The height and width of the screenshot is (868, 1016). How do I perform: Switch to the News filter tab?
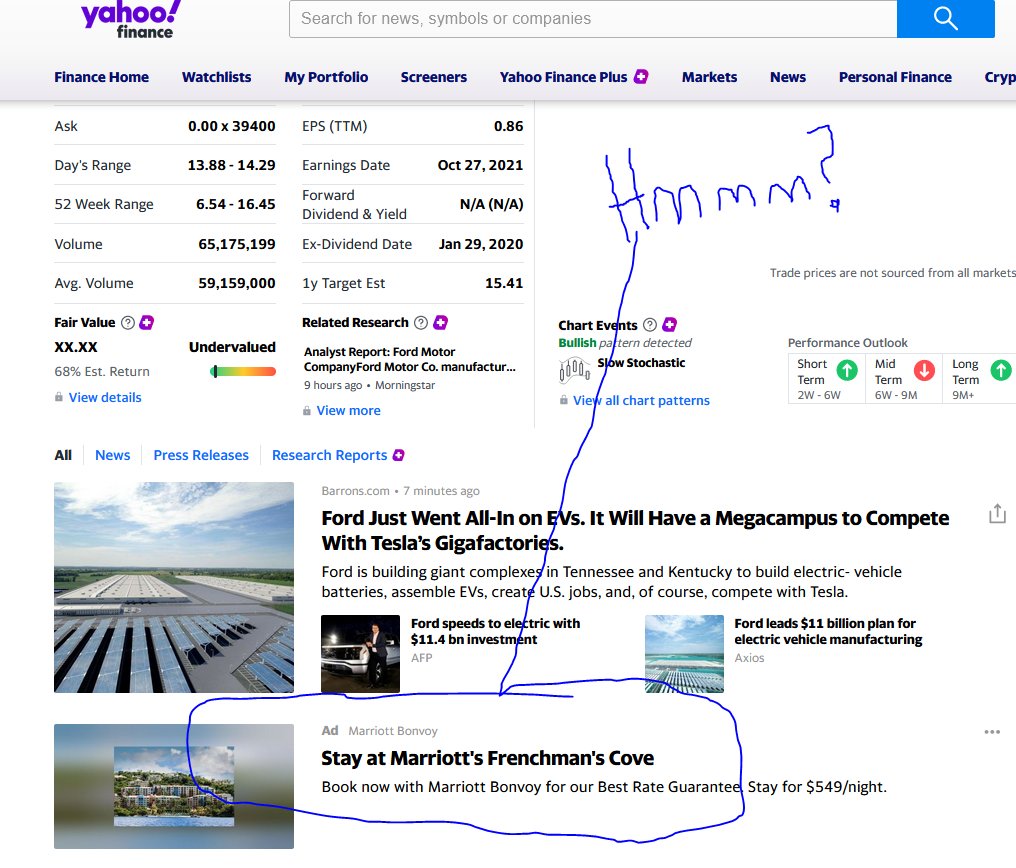click(x=113, y=455)
